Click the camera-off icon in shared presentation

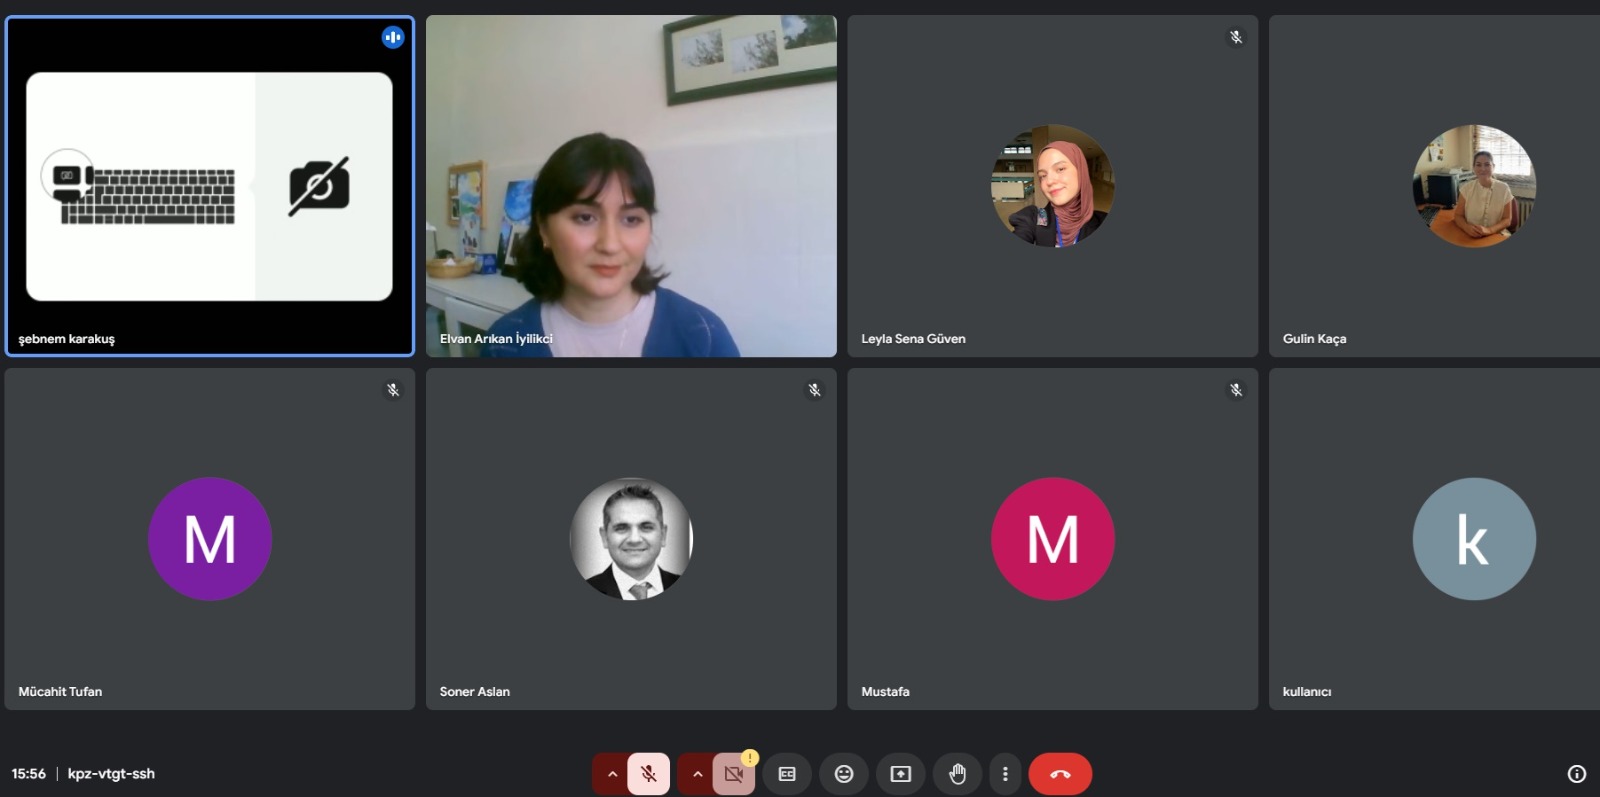pos(319,186)
